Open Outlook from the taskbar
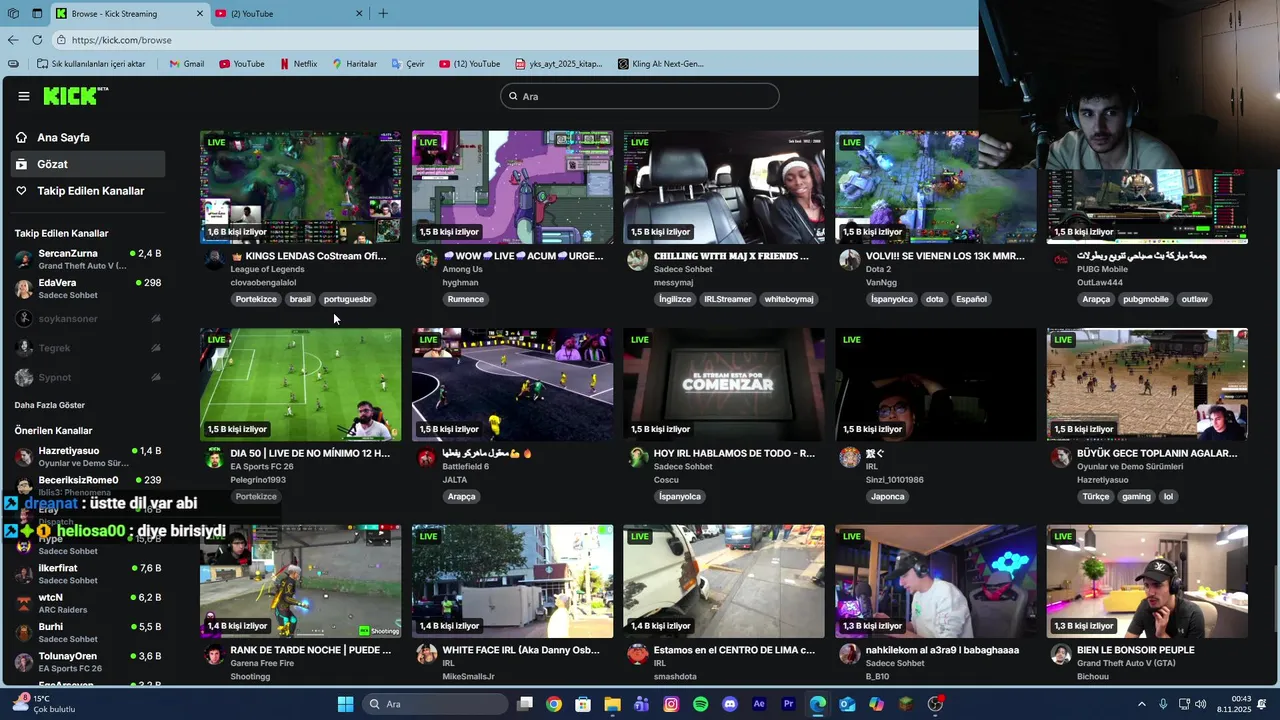 pos(847,704)
